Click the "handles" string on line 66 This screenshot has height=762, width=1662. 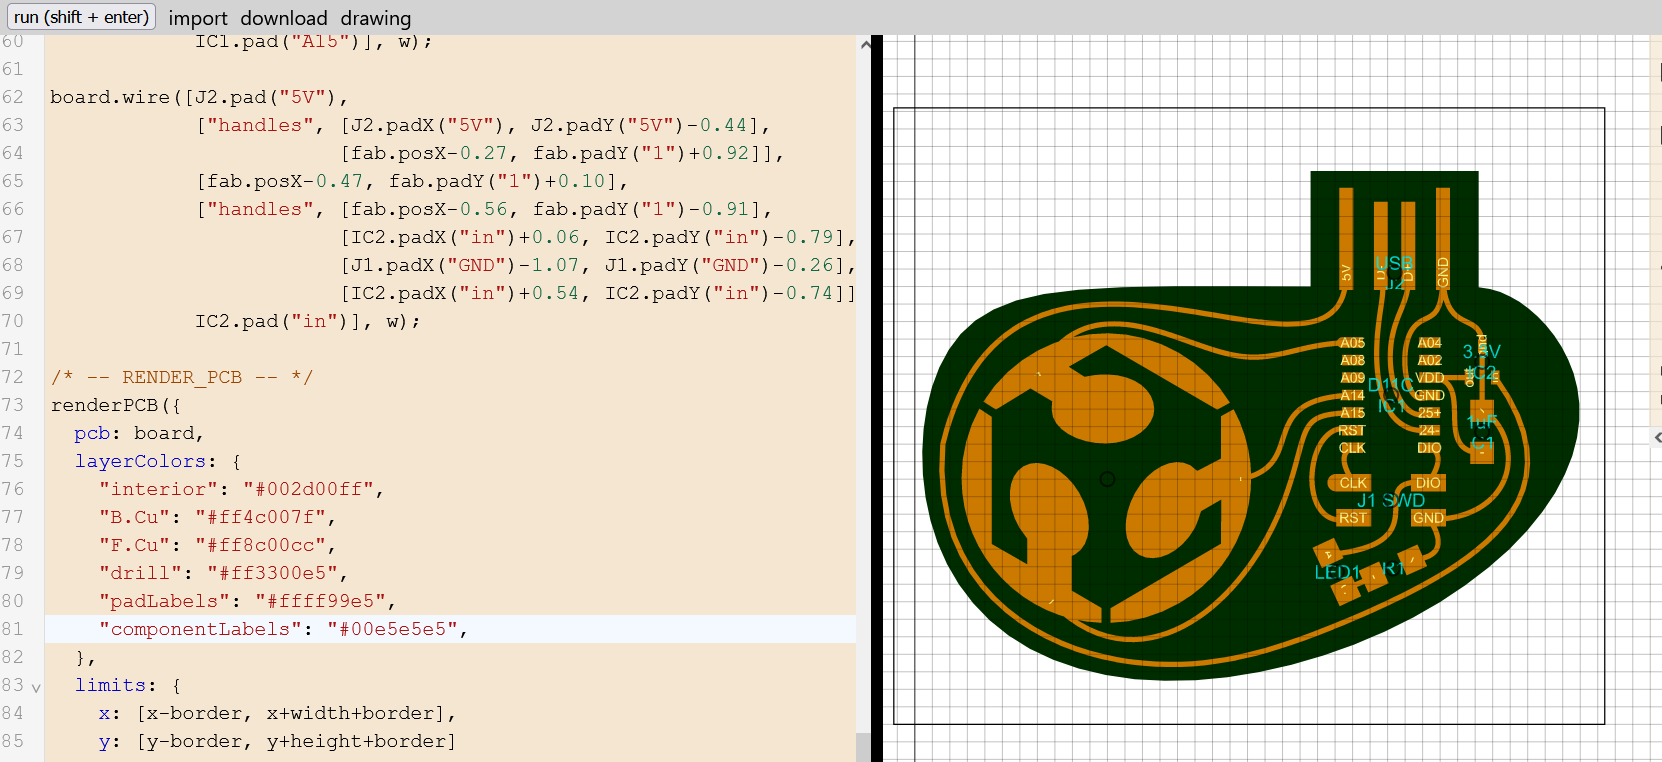(x=260, y=209)
